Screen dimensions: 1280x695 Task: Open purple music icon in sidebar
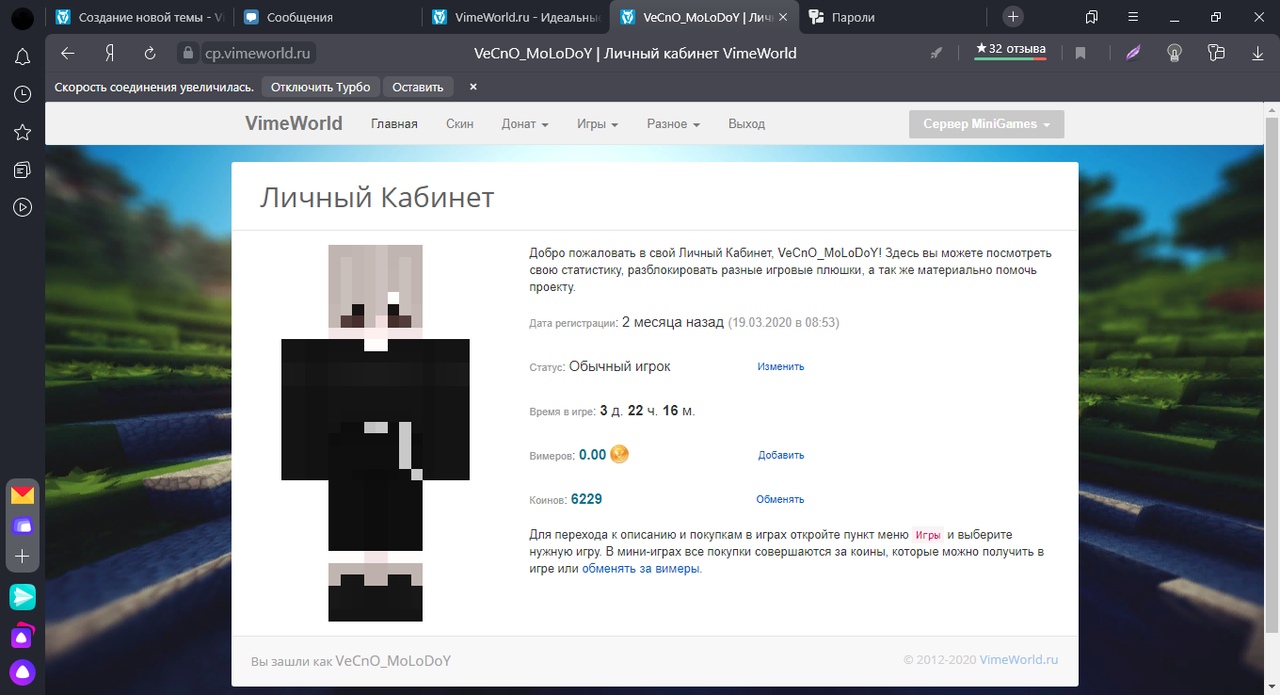click(22, 635)
